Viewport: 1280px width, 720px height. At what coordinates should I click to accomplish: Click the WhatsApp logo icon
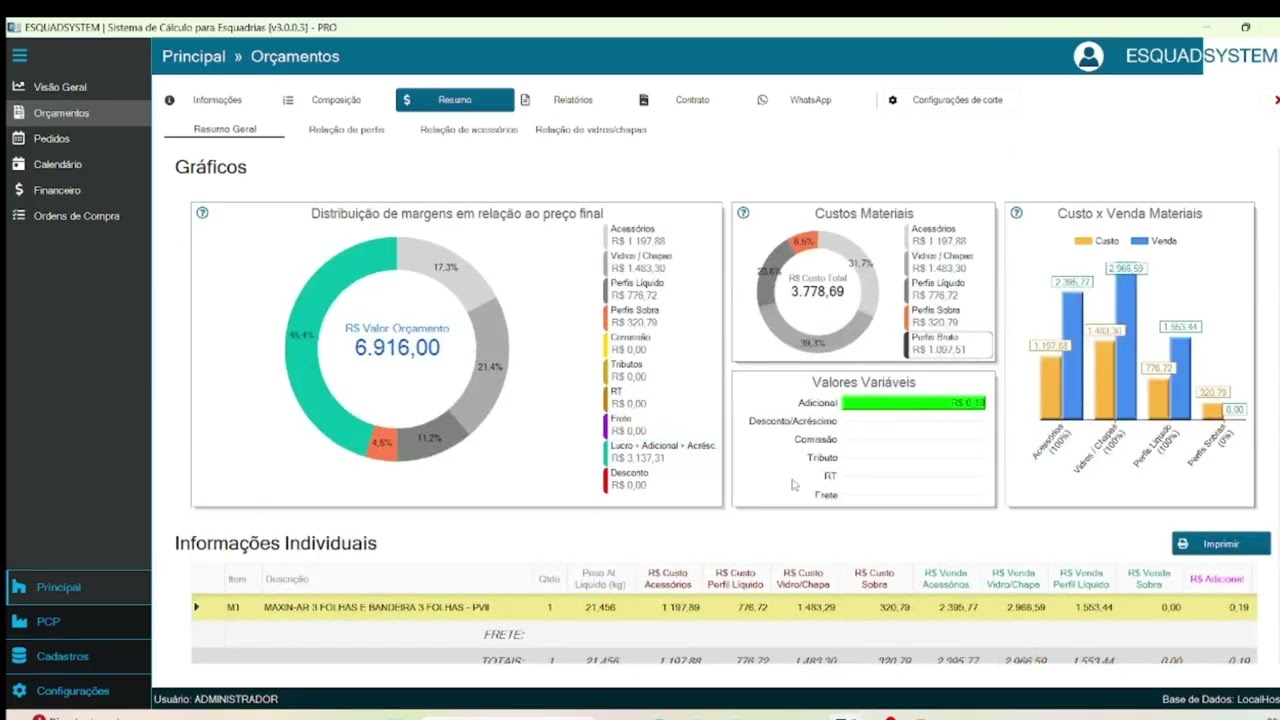click(x=763, y=100)
